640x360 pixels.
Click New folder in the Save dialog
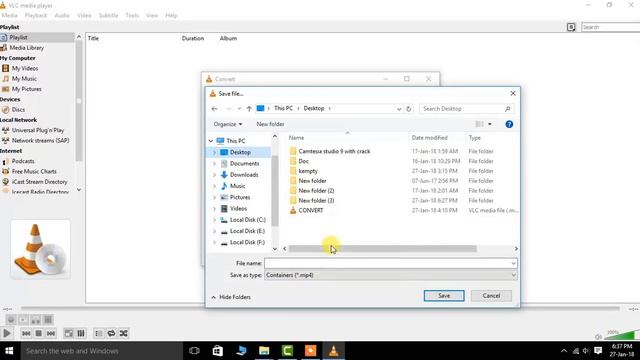270,124
